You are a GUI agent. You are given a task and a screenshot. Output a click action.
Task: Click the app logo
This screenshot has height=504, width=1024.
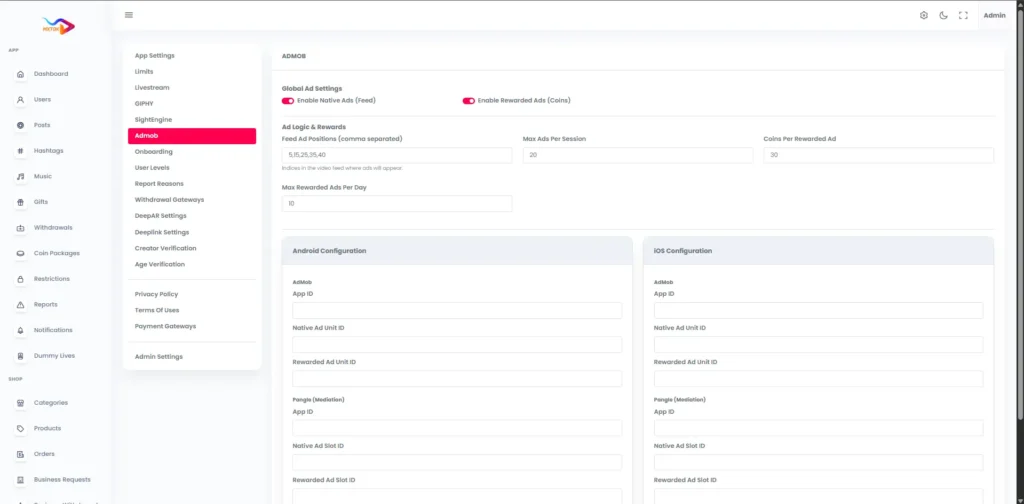click(x=59, y=26)
